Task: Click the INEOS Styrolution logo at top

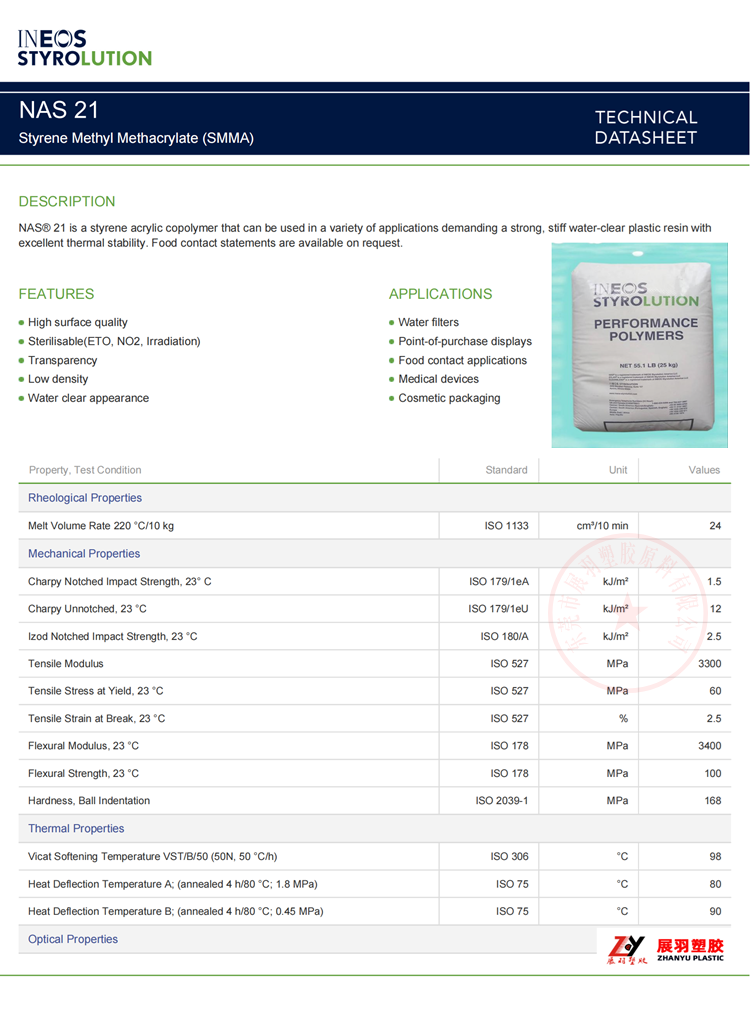Action: click(84, 47)
